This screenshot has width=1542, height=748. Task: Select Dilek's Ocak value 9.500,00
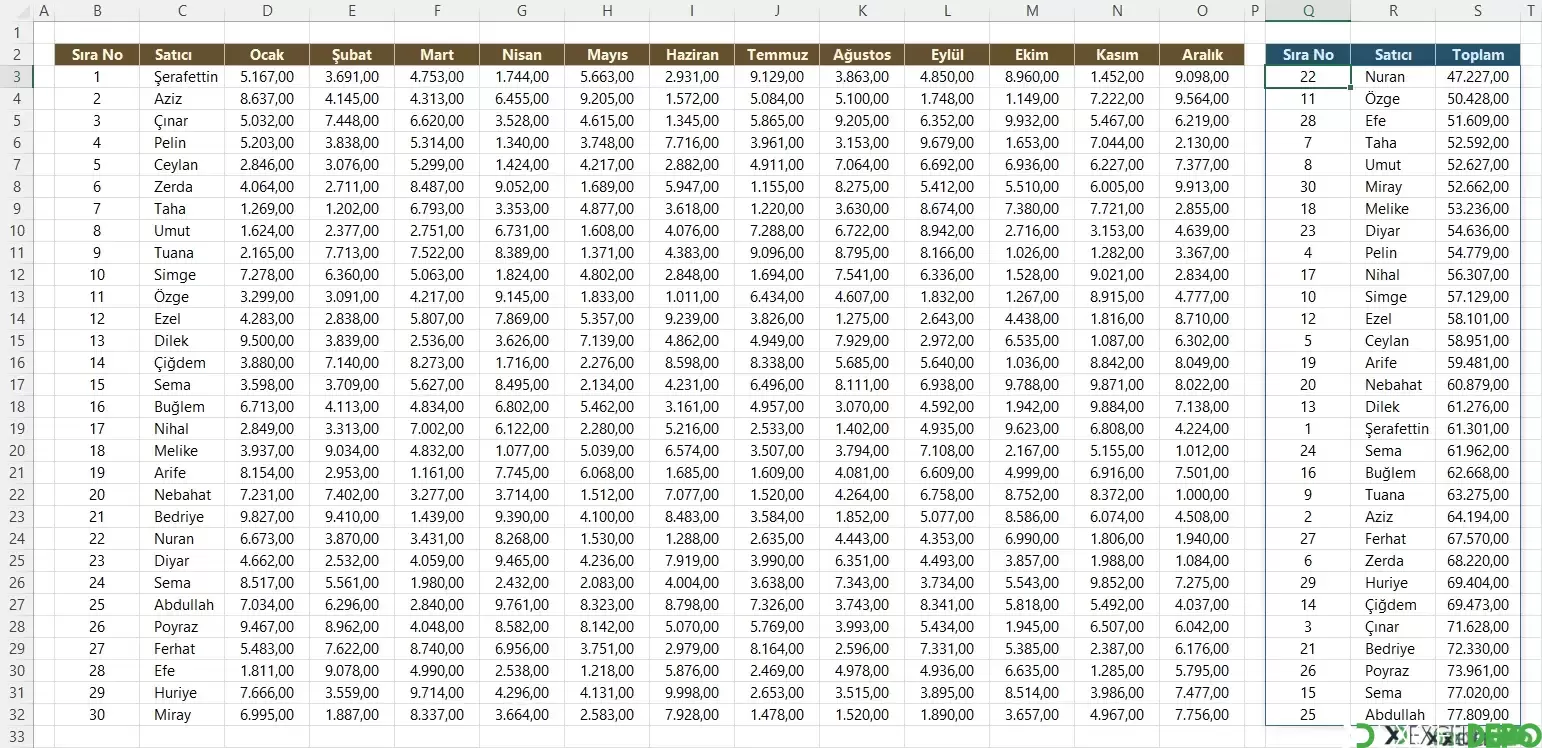(267, 341)
